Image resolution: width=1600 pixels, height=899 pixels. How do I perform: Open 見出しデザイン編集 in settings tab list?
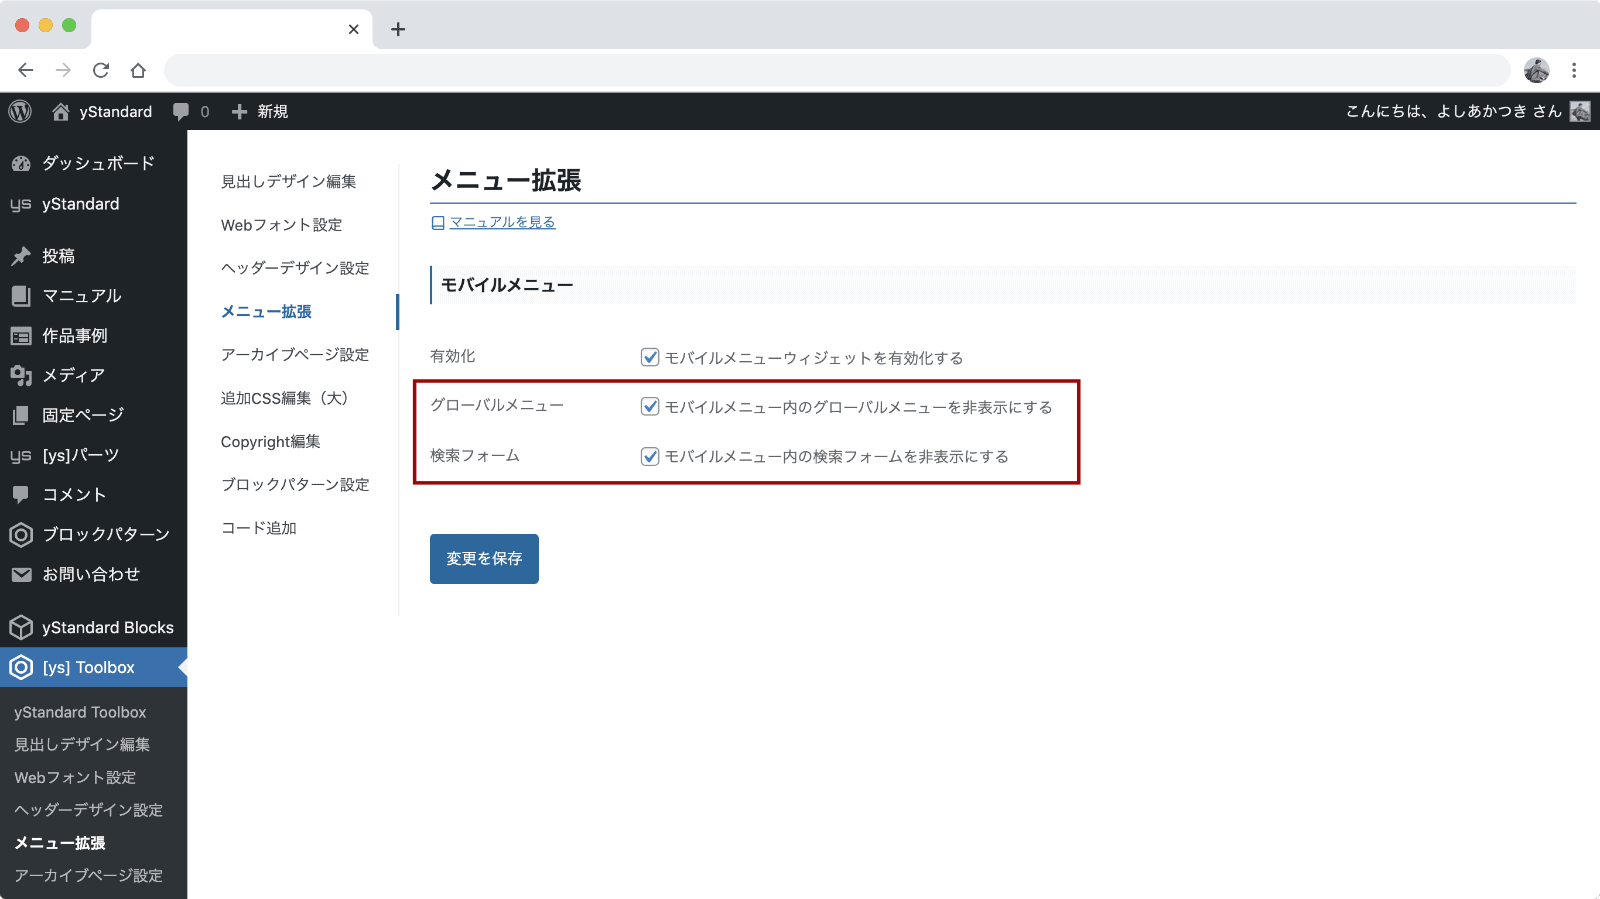pyautogui.click(x=289, y=181)
